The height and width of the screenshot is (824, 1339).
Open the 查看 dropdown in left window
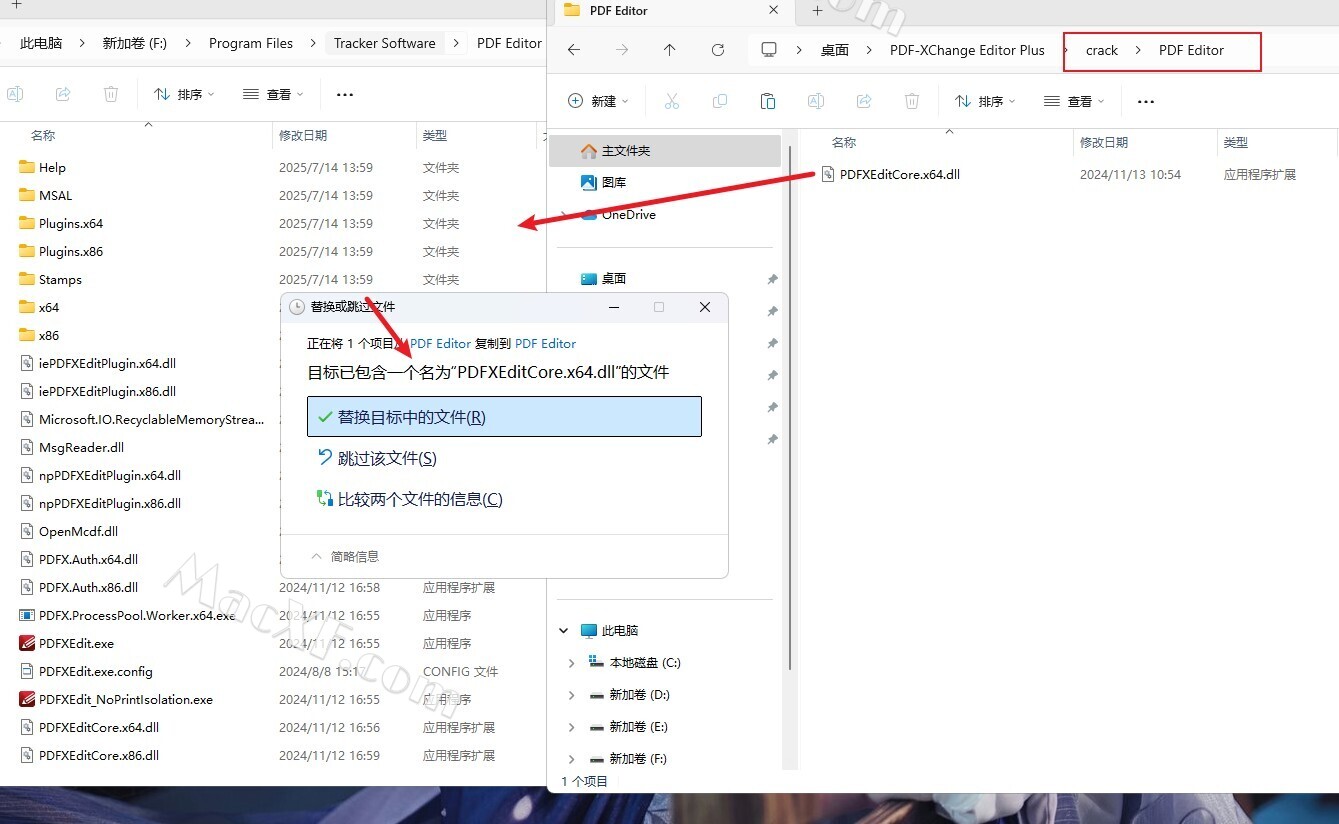273,94
